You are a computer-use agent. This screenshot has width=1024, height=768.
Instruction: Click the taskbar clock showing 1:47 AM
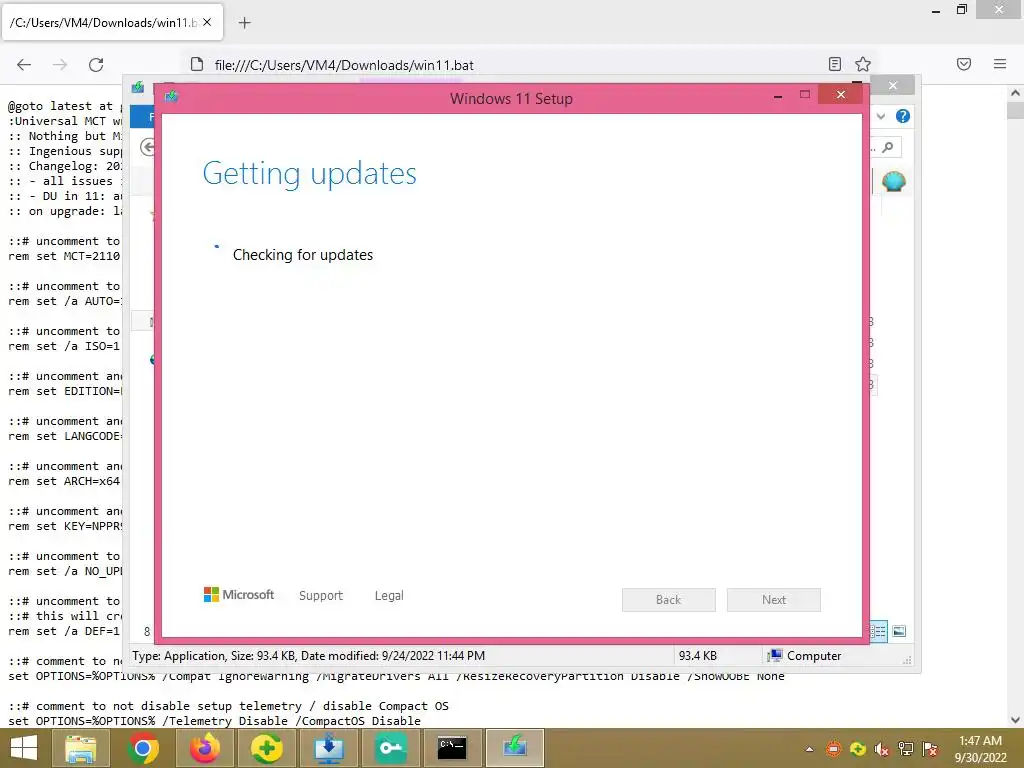coord(980,749)
